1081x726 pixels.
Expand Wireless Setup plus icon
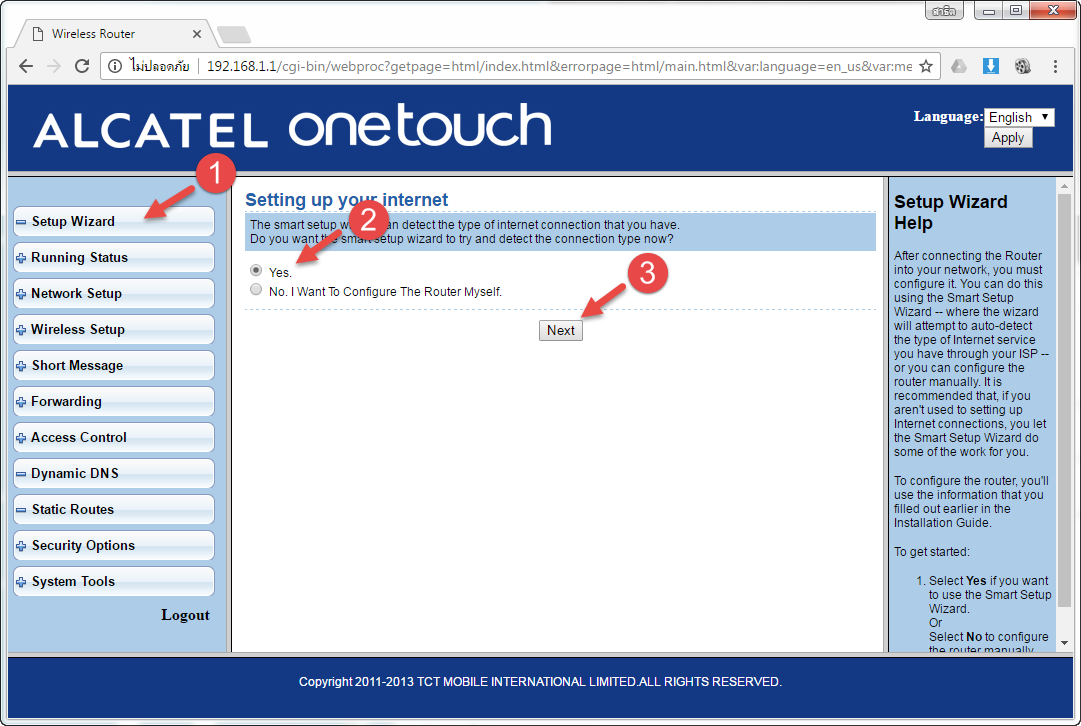coord(21,330)
